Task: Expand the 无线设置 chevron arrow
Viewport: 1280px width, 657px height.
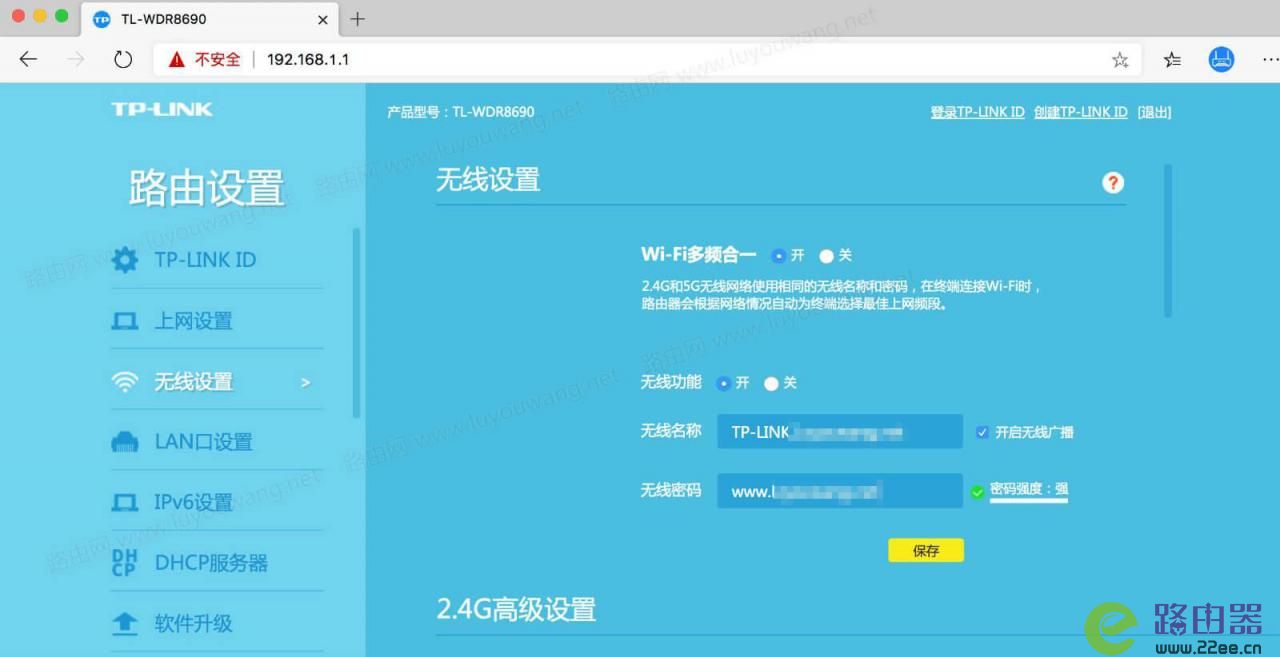Action: 306,382
